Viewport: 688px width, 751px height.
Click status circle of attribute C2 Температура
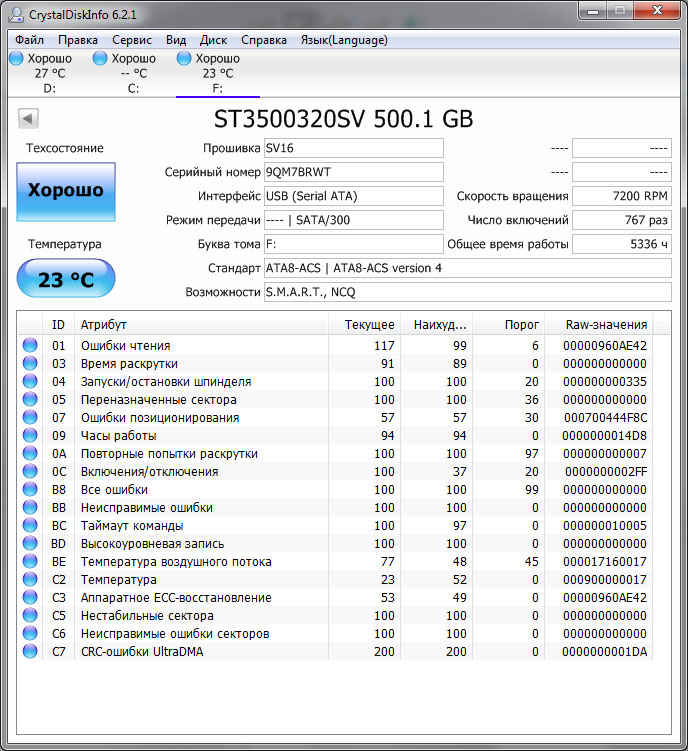point(30,580)
